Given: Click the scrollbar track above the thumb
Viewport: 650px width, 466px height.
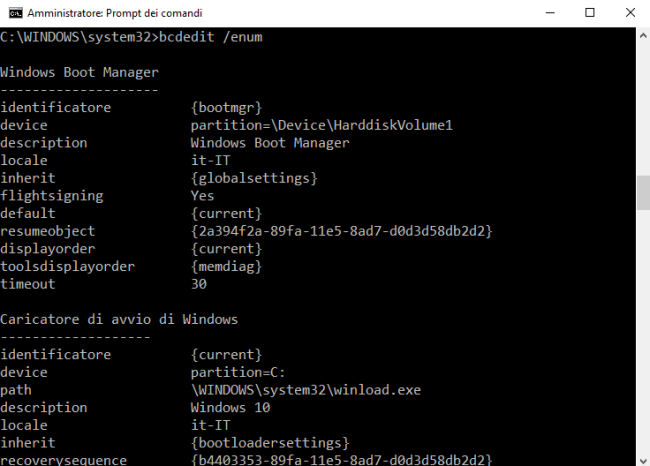Looking at the screenshot, I should 643,110.
